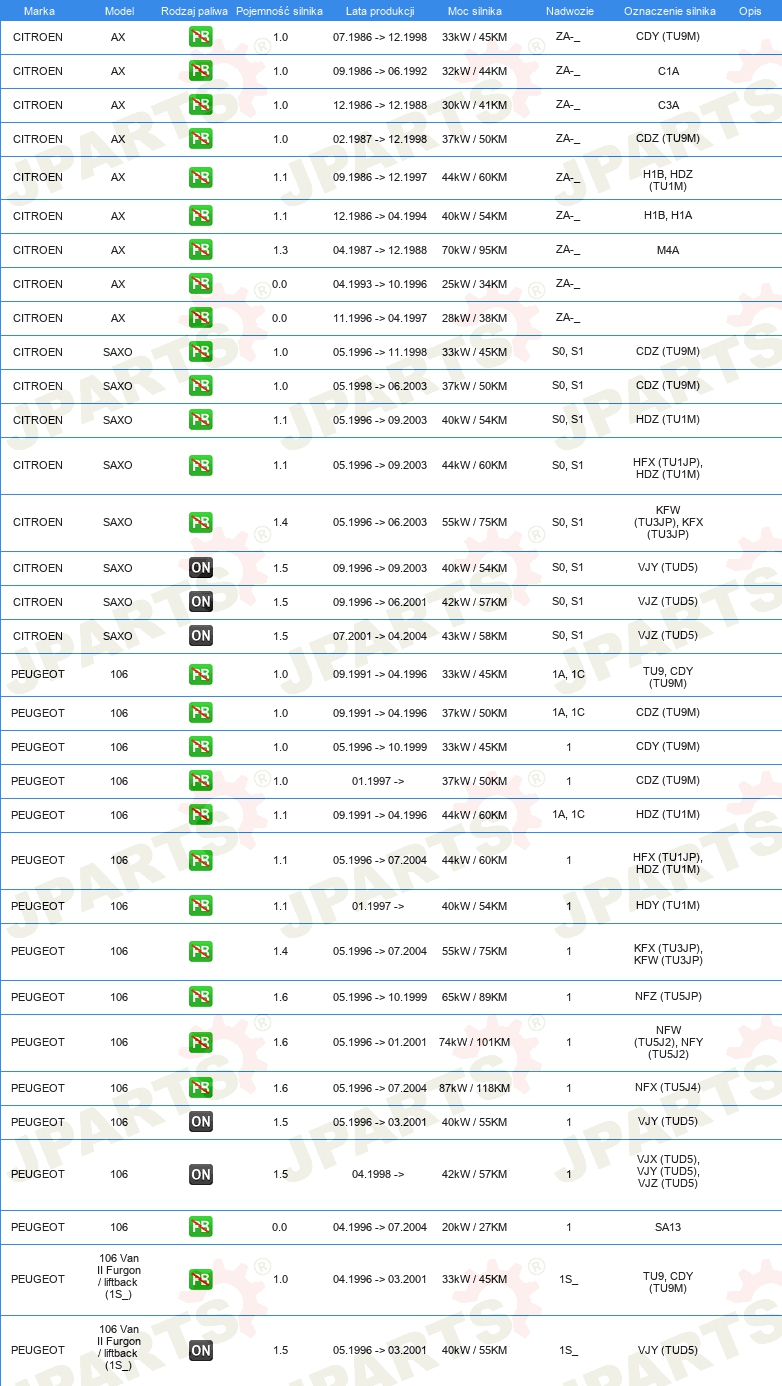
Task: Select the engine code cell 'C3A'
Action: click(668, 105)
